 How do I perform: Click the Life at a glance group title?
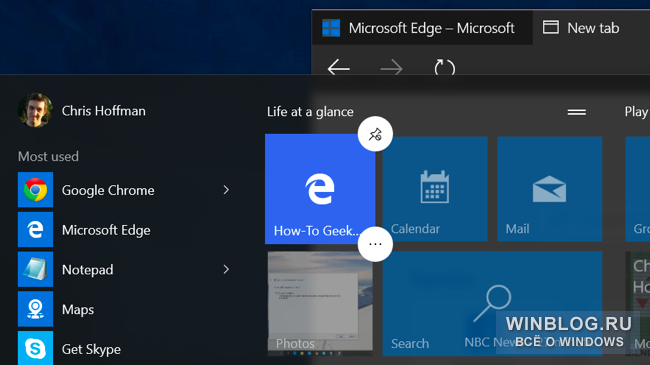pos(310,112)
